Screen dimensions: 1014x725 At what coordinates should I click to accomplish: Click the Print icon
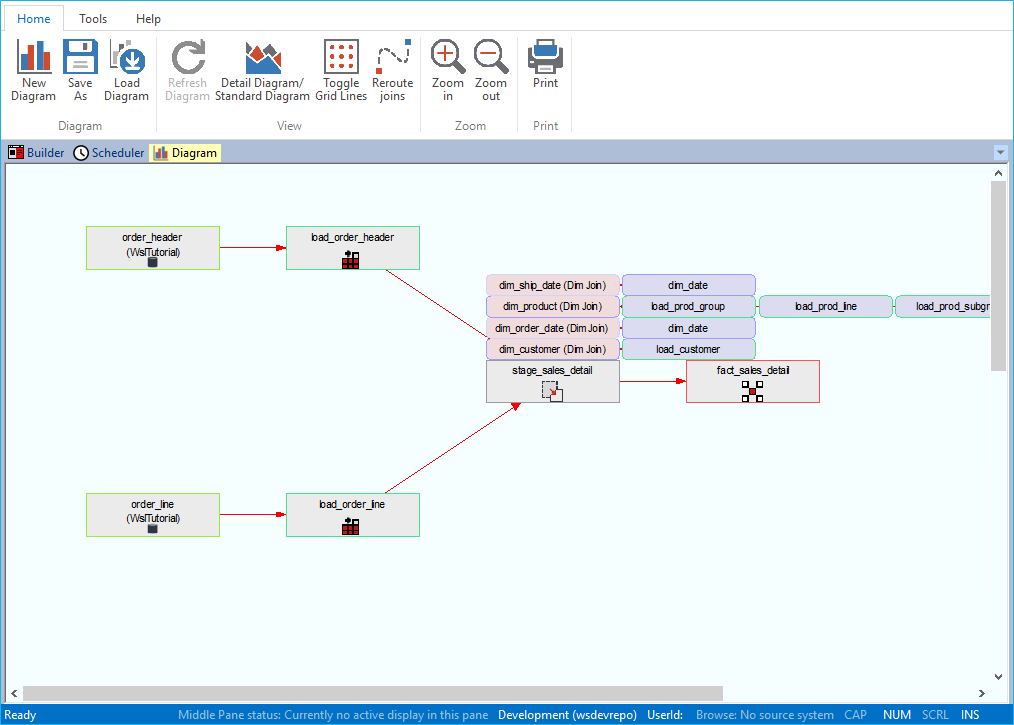(545, 56)
